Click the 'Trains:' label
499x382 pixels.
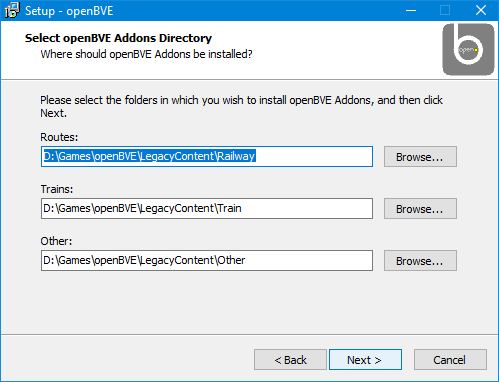coord(57,189)
